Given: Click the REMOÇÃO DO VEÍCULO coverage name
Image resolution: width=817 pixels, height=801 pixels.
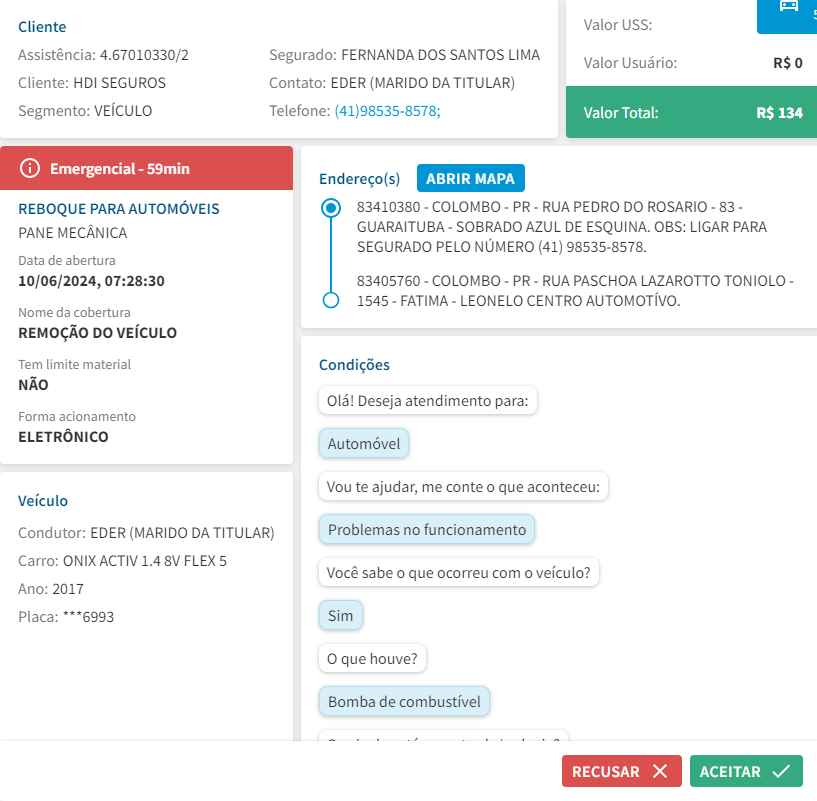Looking at the screenshot, I should tap(97, 333).
